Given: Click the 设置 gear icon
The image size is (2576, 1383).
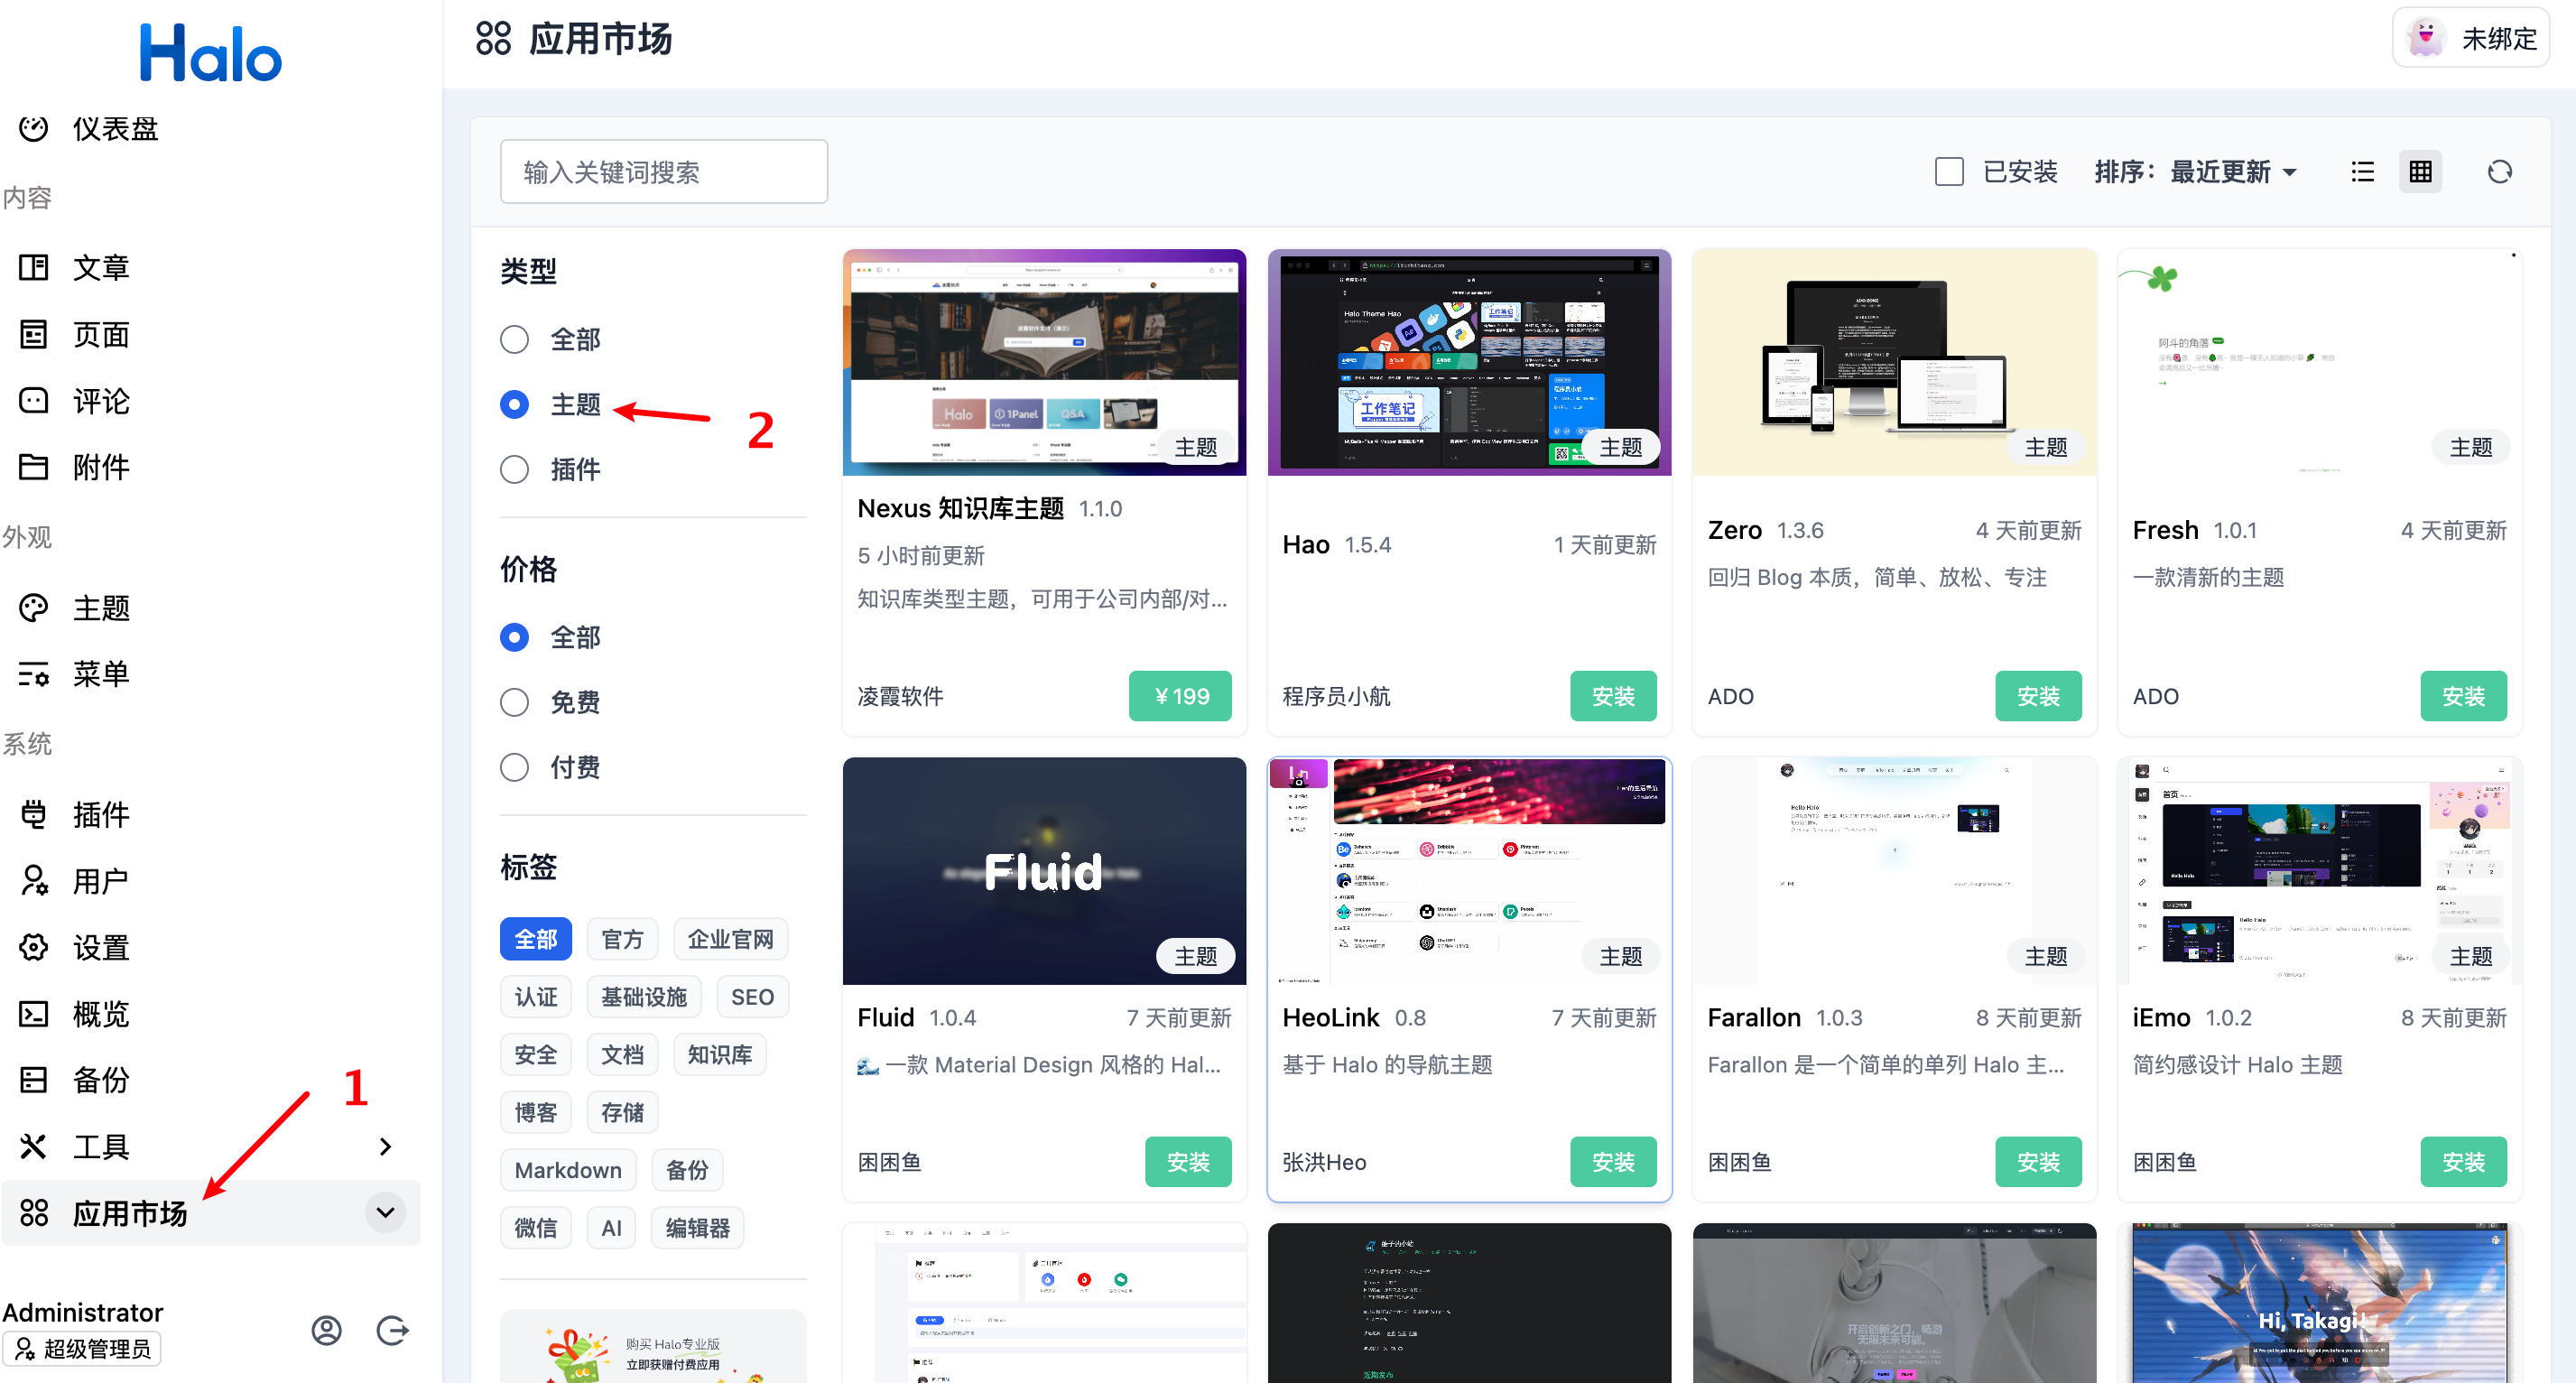Looking at the screenshot, I should (x=34, y=947).
